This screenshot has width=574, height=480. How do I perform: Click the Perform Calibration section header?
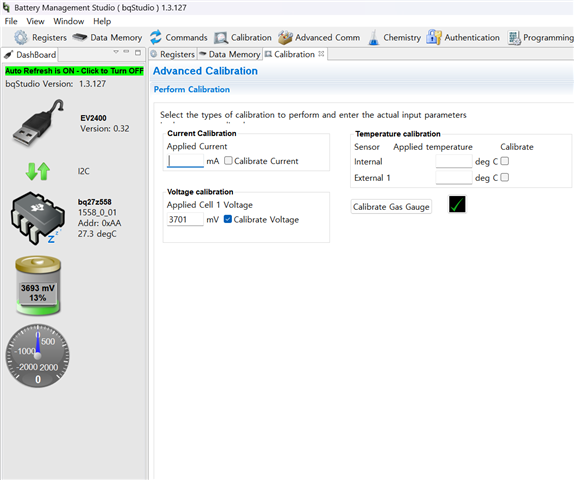coord(192,89)
